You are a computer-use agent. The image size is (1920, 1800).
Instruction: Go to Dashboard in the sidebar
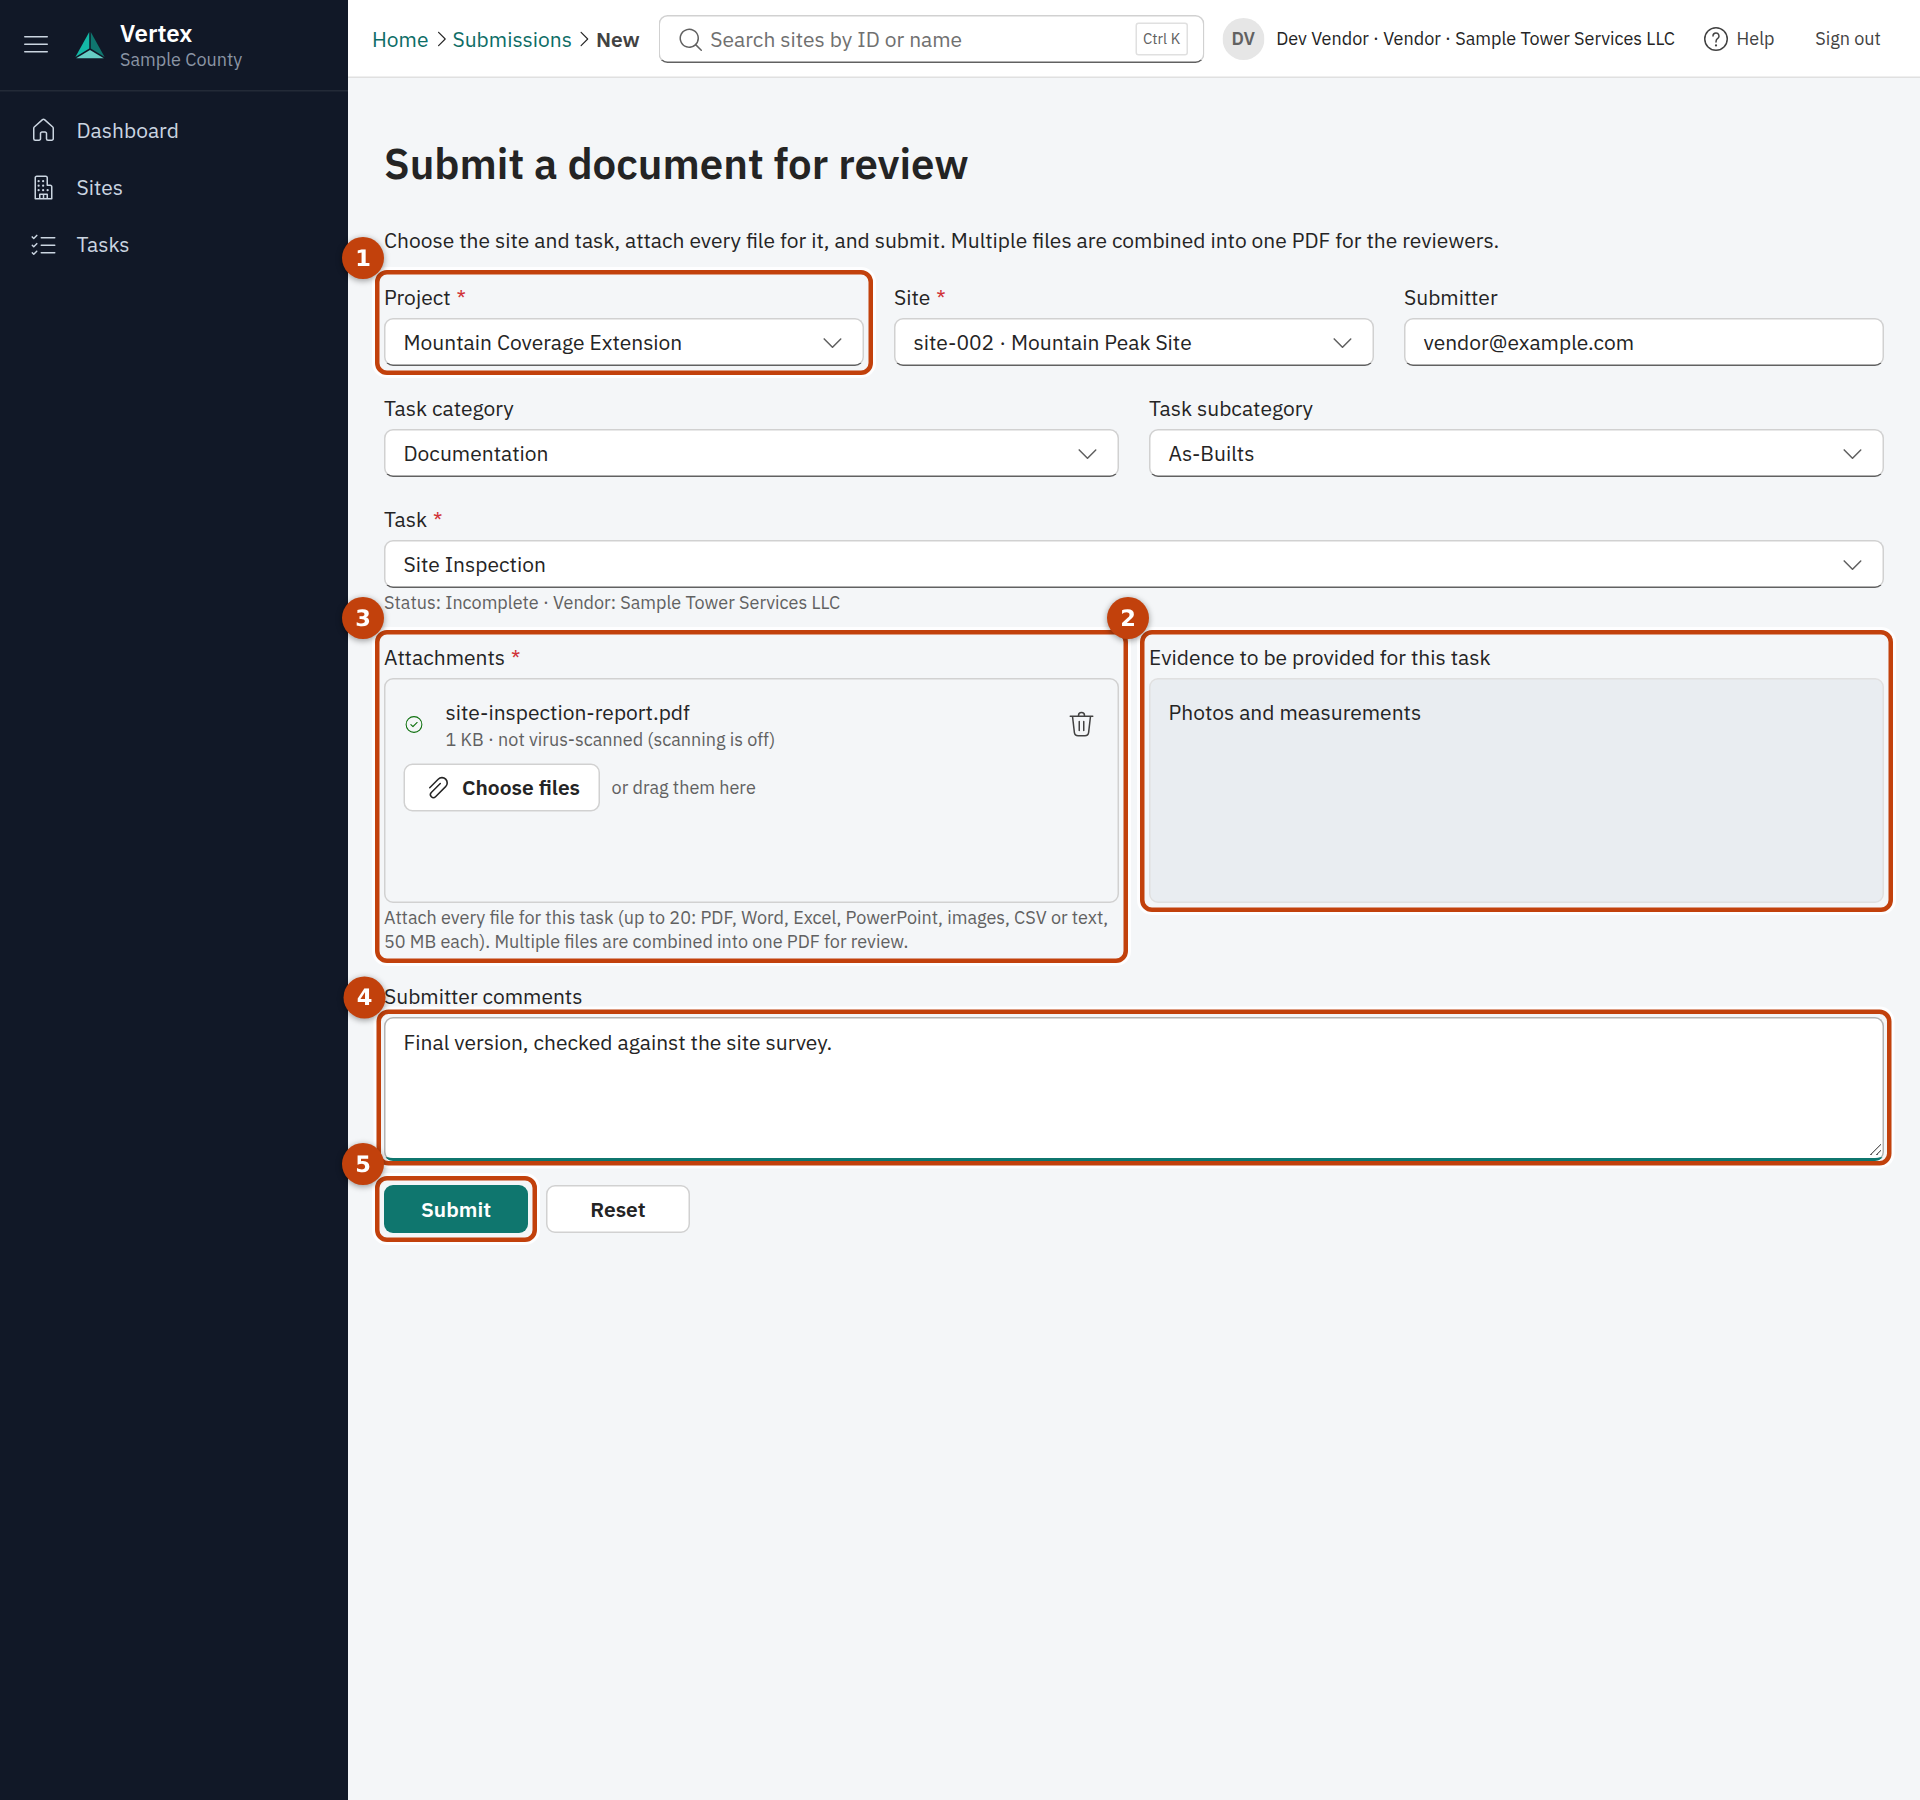click(x=174, y=131)
